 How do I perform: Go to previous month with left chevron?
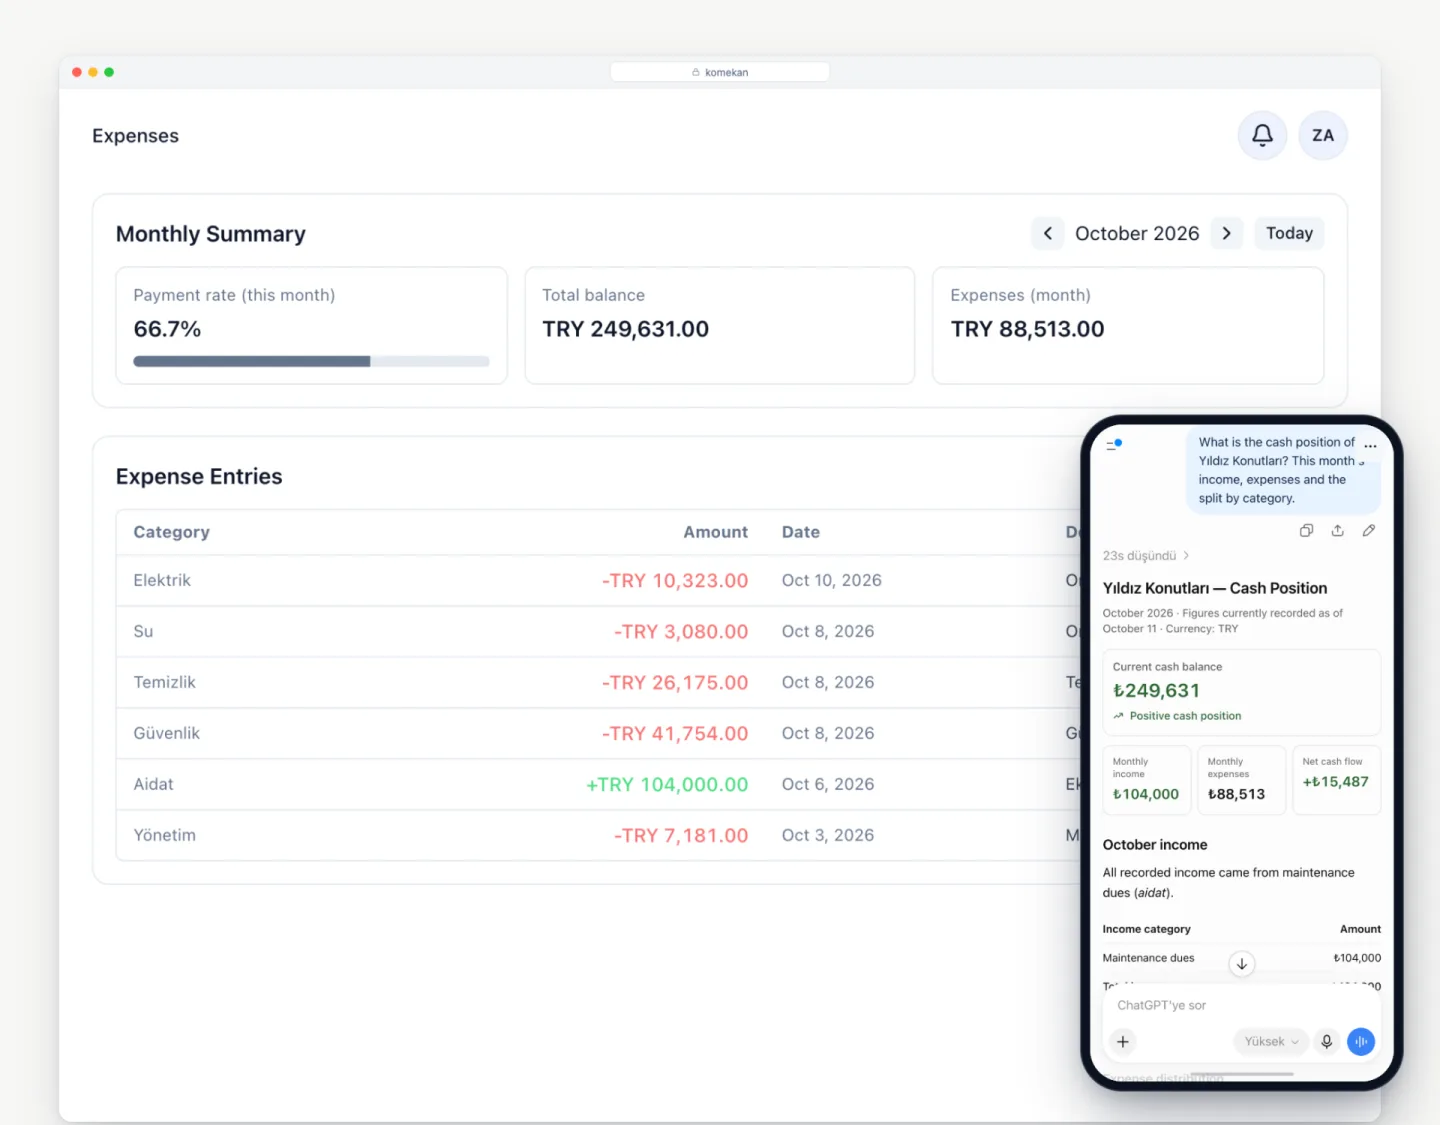[x=1047, y=233]
